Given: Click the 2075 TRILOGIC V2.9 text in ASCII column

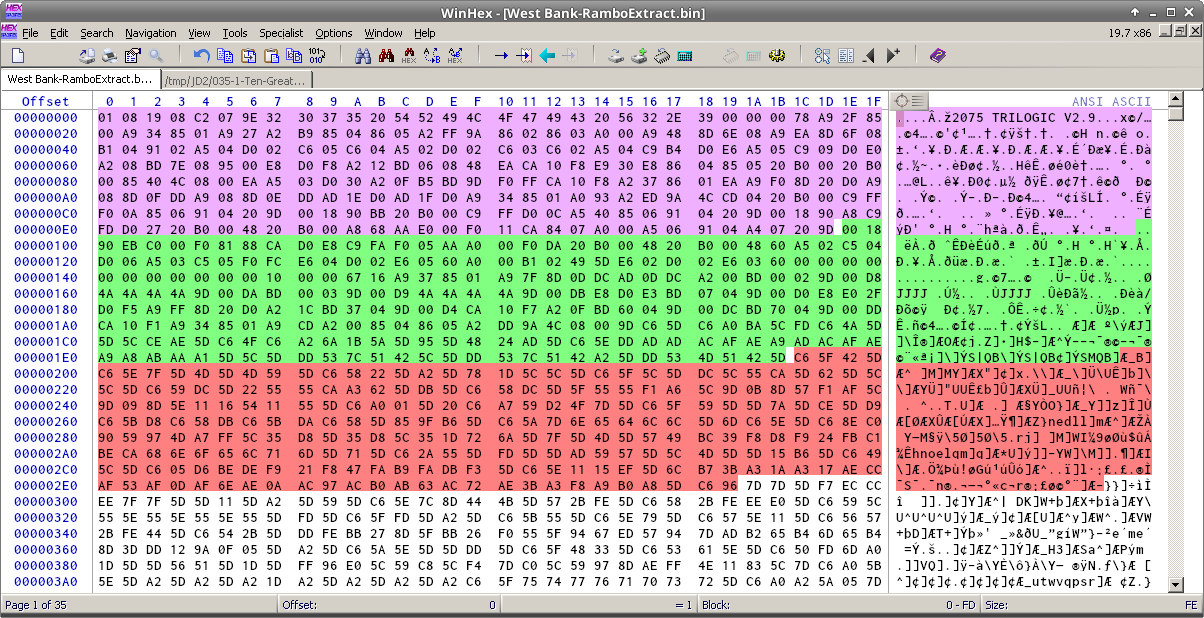Looking at the screenshot, I should tap(1024, 117).
